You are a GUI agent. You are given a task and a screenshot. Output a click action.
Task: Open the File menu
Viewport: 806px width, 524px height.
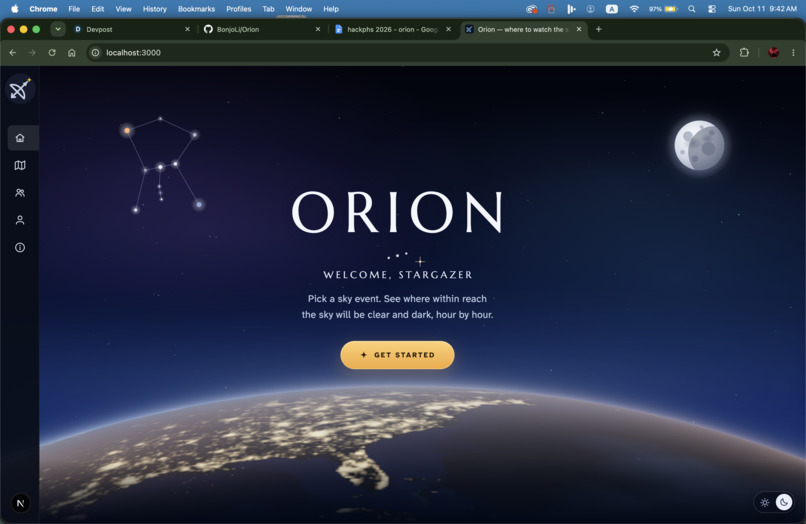click(74, 9)
